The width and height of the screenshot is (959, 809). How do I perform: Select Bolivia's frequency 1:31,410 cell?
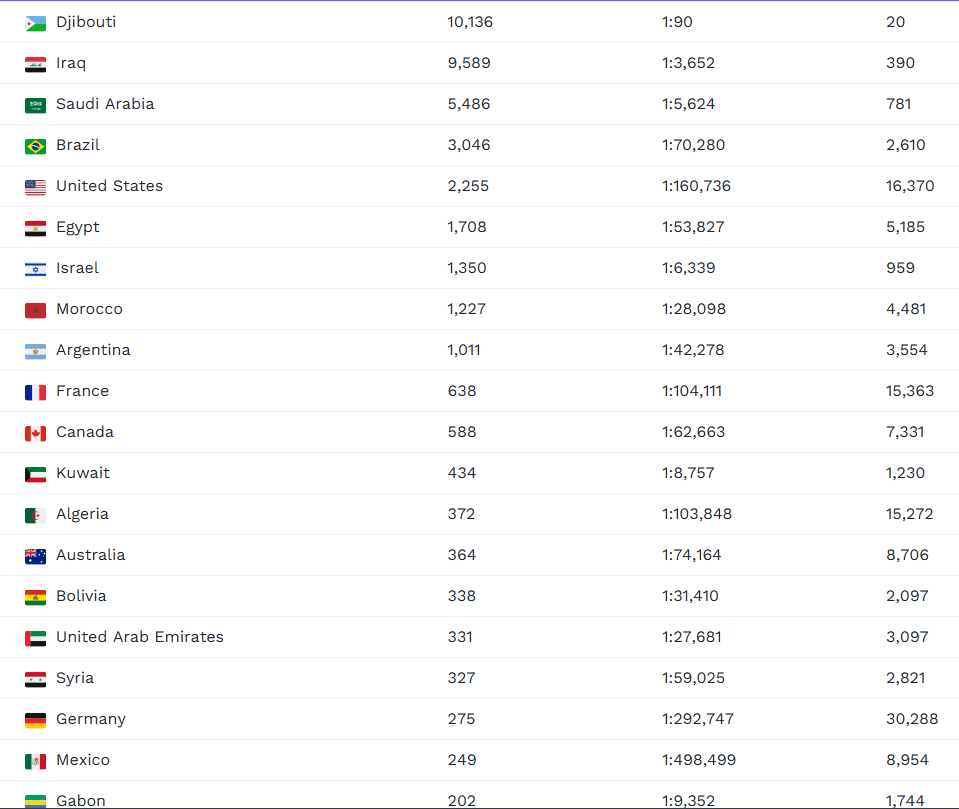pyautogui.click(x=690, y=596)
